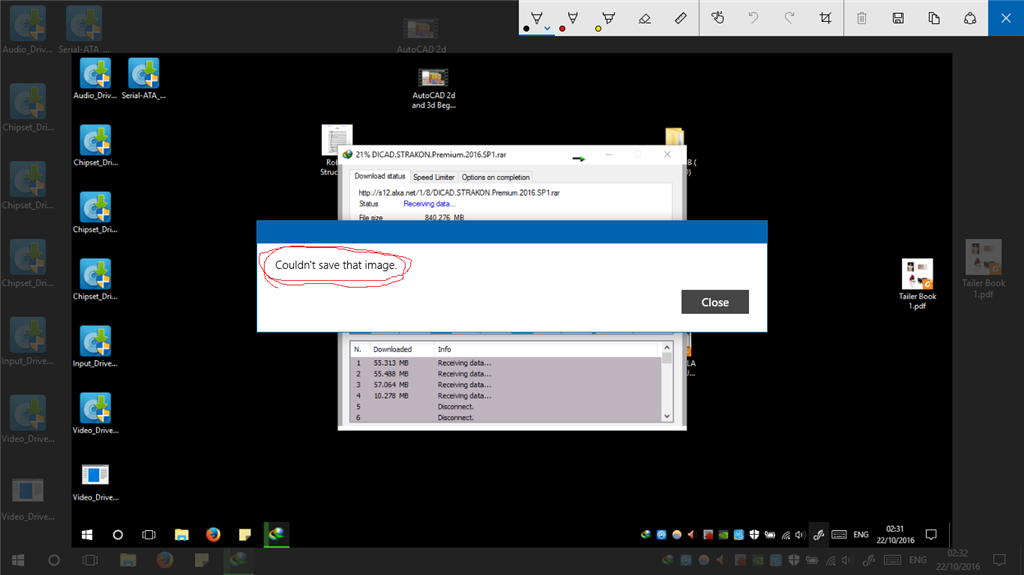Click the share icon in sketch toolbar

(970, 18)
